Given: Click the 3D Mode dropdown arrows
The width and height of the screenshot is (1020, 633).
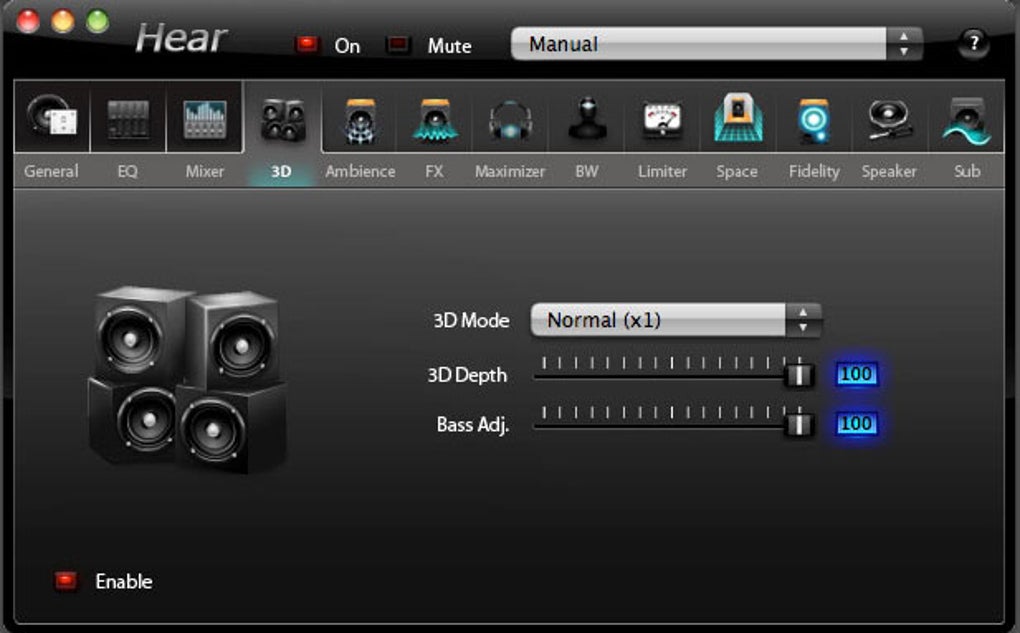Looking at the screenshot, I should 803,319.
